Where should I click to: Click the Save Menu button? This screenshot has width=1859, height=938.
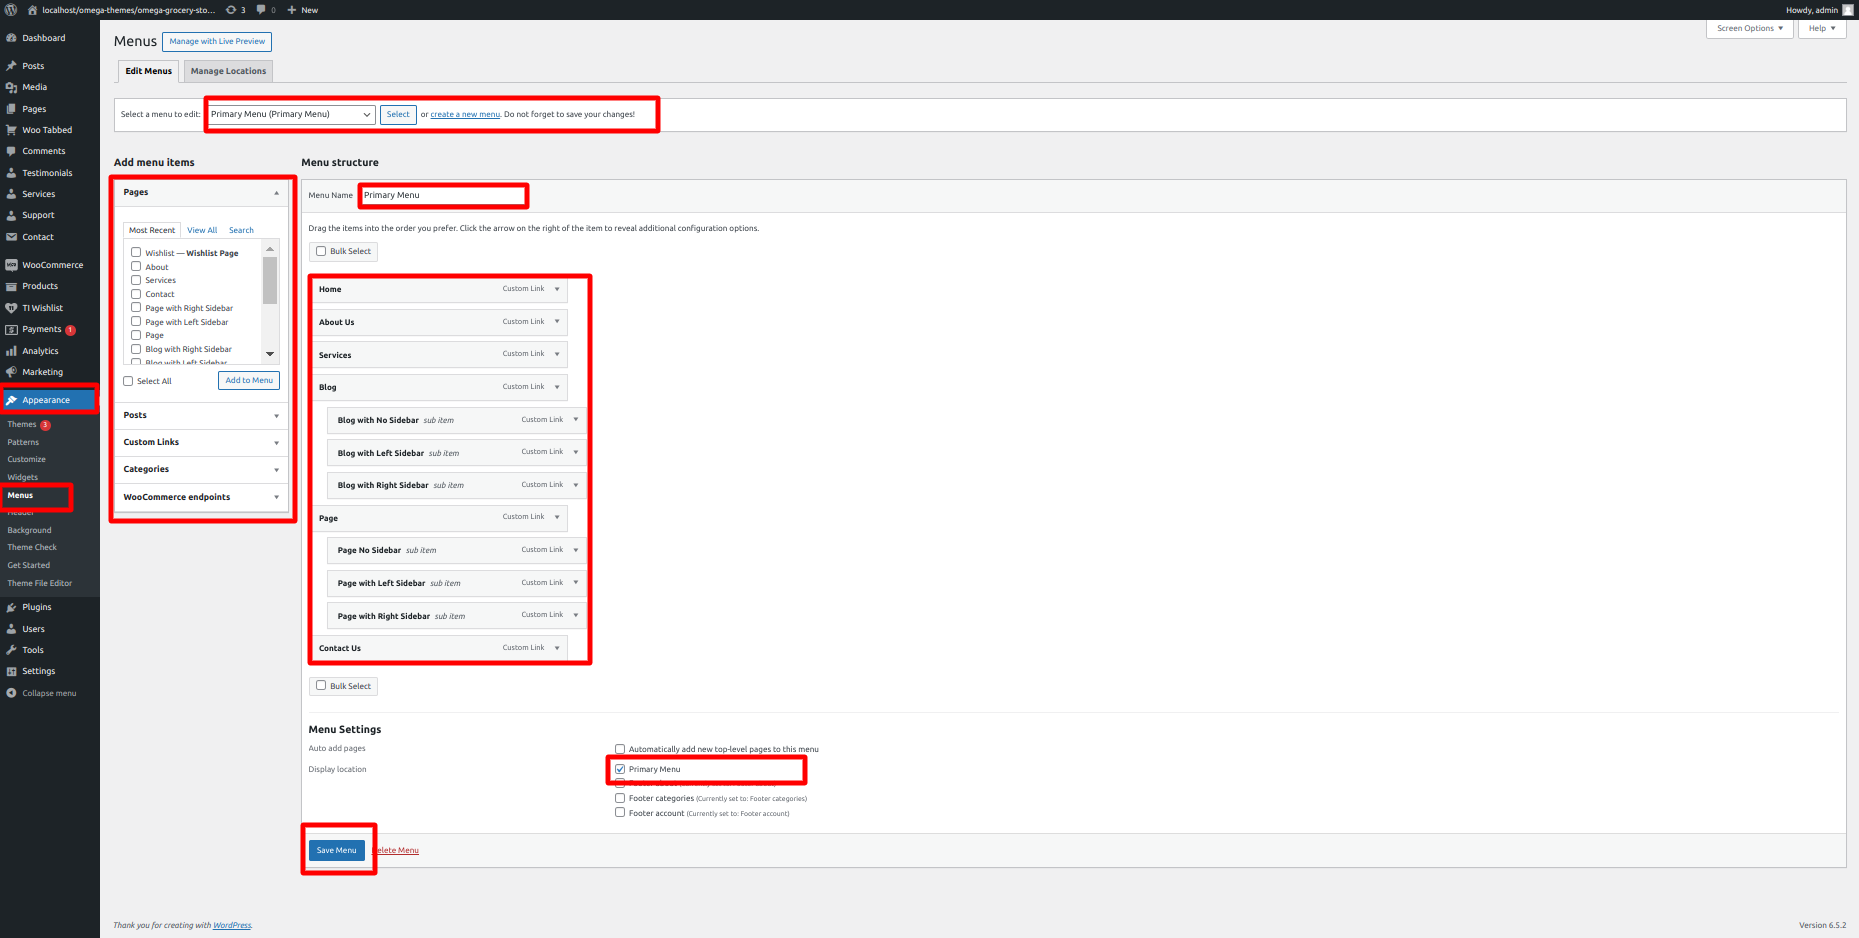(x=337, y=850)
